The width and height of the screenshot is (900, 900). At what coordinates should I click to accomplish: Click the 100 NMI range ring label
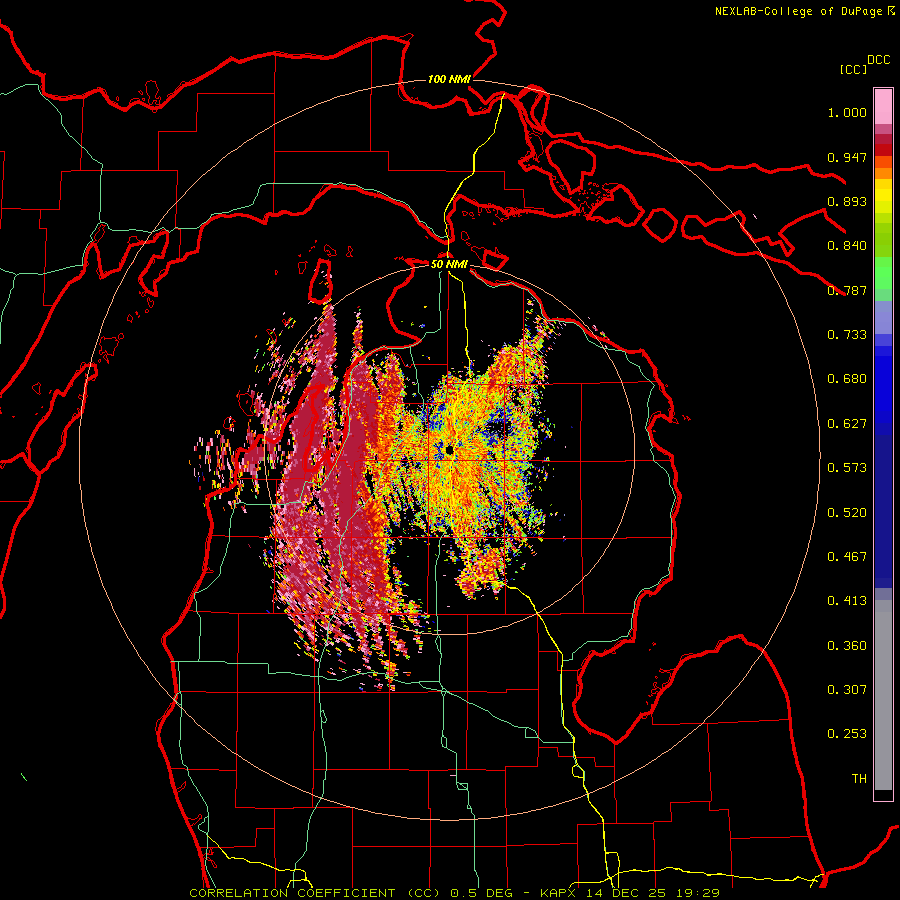click(449, 79)
